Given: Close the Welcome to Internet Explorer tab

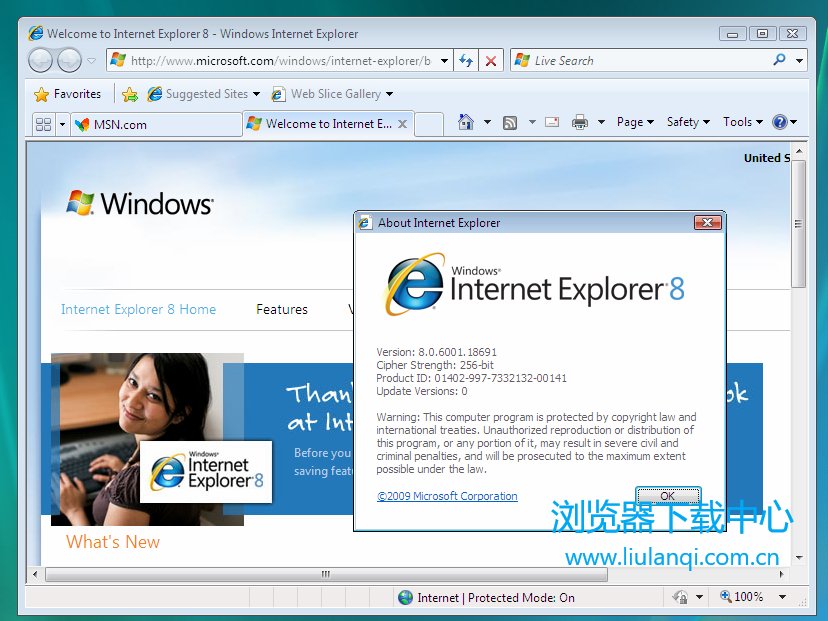Looking at the screenshot, I should click(x=402, y=124).
